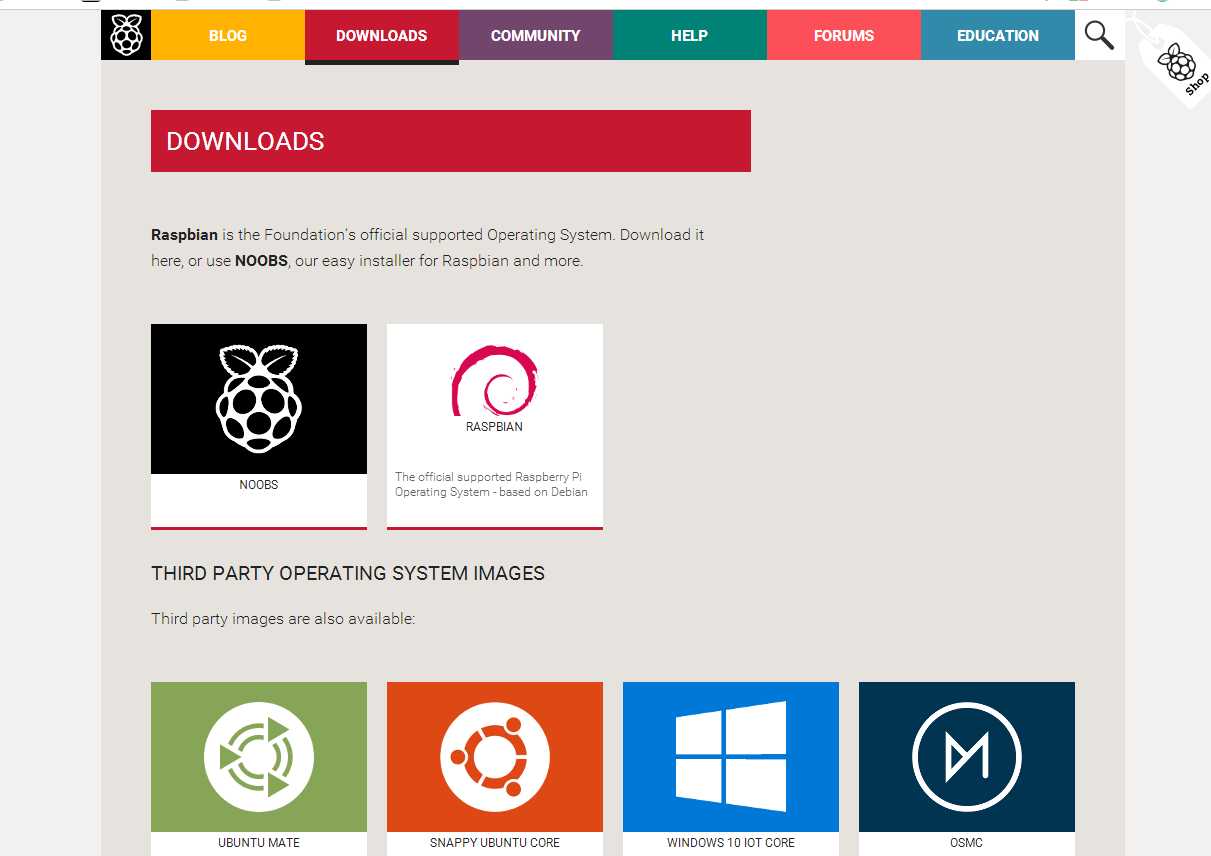Select the OSMC logo tile
Viewport: 1211px width, 856px height.
pos(967,757)
